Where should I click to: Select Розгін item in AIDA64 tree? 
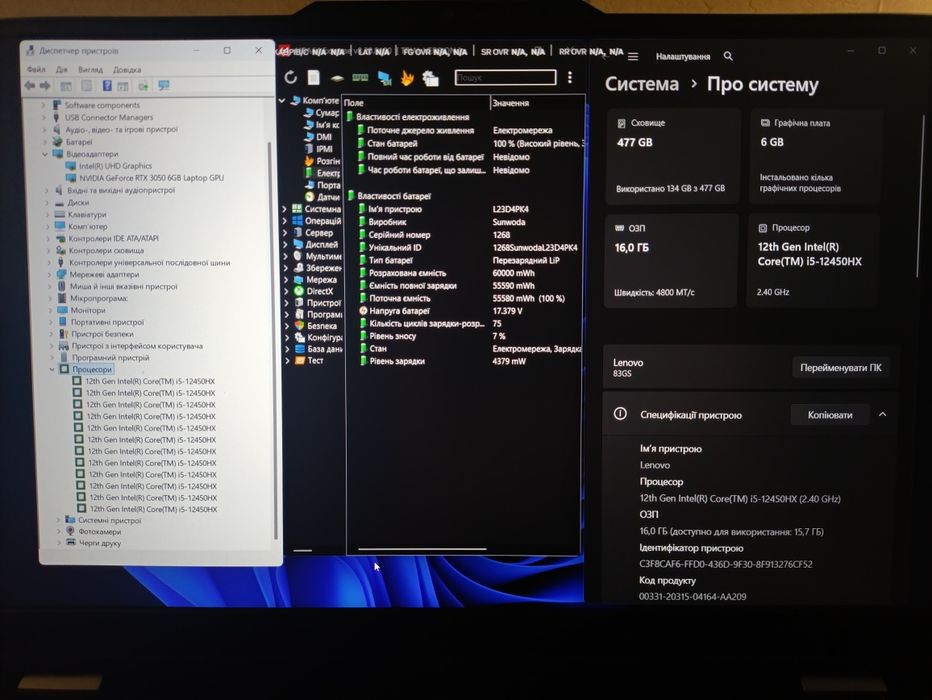click(x=322, y=161)
